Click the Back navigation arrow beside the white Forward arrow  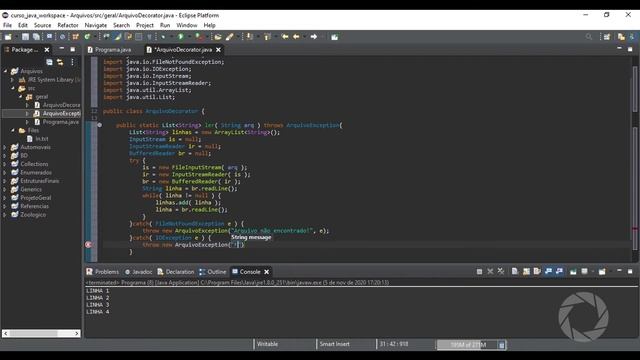click(296, 37)
